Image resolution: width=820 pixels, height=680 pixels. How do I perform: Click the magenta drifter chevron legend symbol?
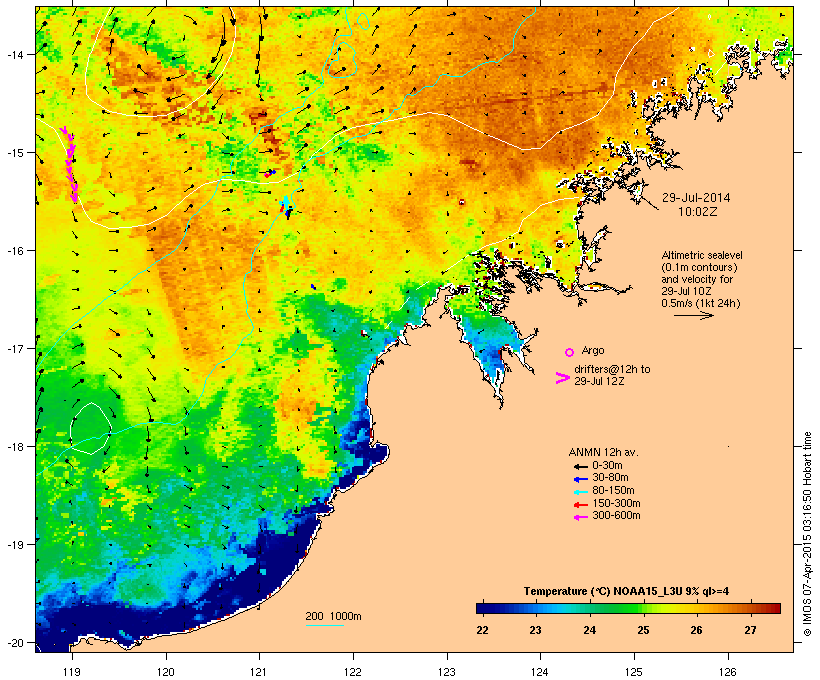(x=563, y=378)
